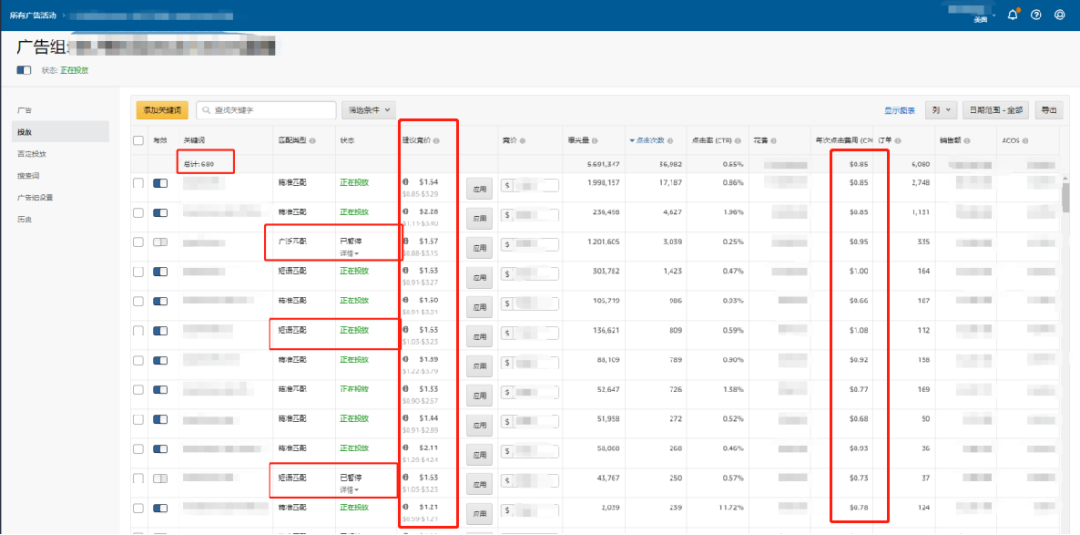Toggle the paused 广泛匹配 keyword switch on

(x=160, y=242)
